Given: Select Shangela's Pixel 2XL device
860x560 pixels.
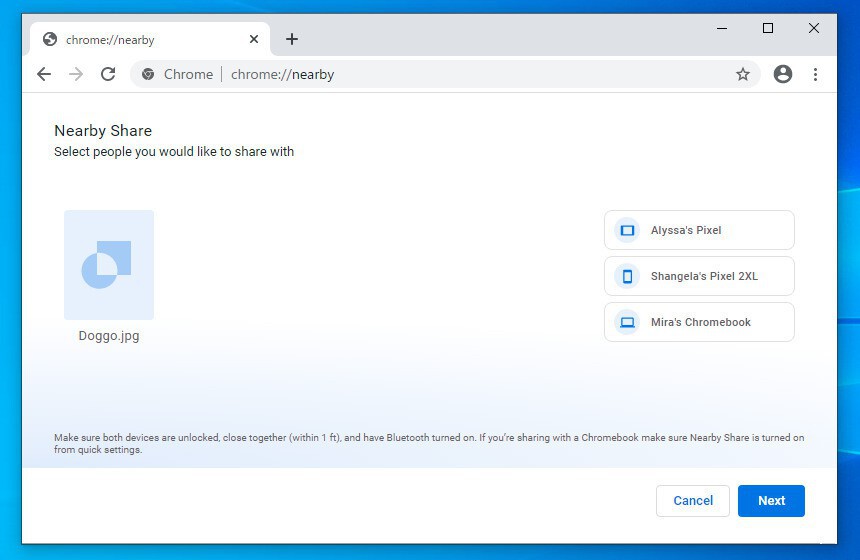Looking at the screenshot, I should 699,276.
